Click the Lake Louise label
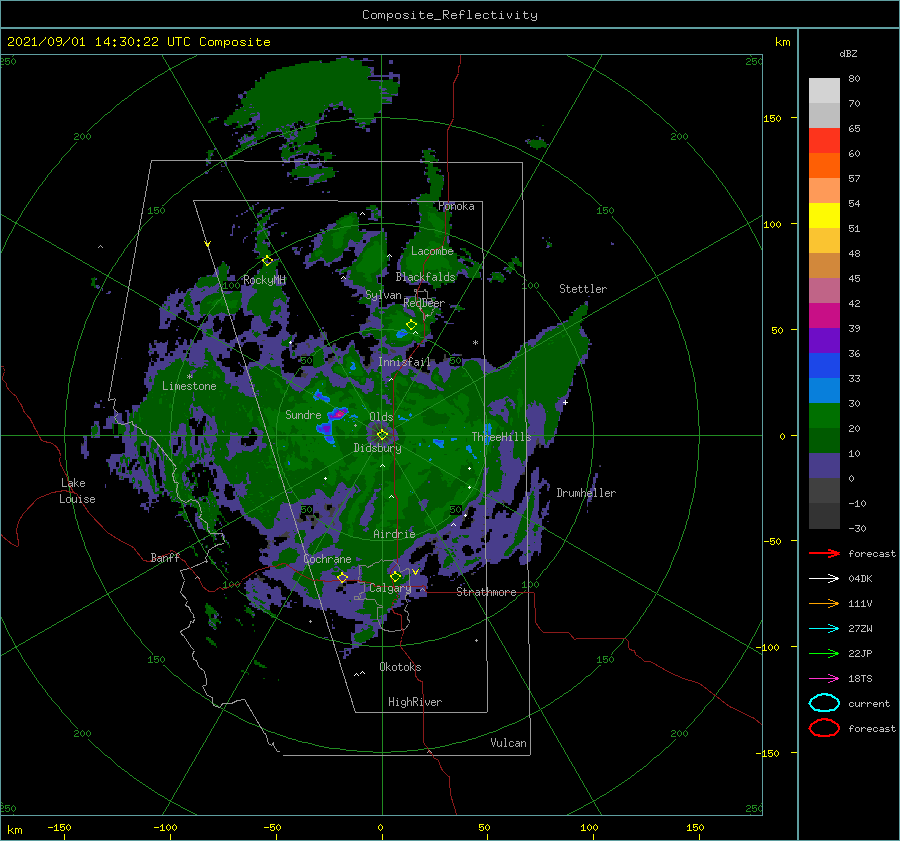 [x=77, y=491]
